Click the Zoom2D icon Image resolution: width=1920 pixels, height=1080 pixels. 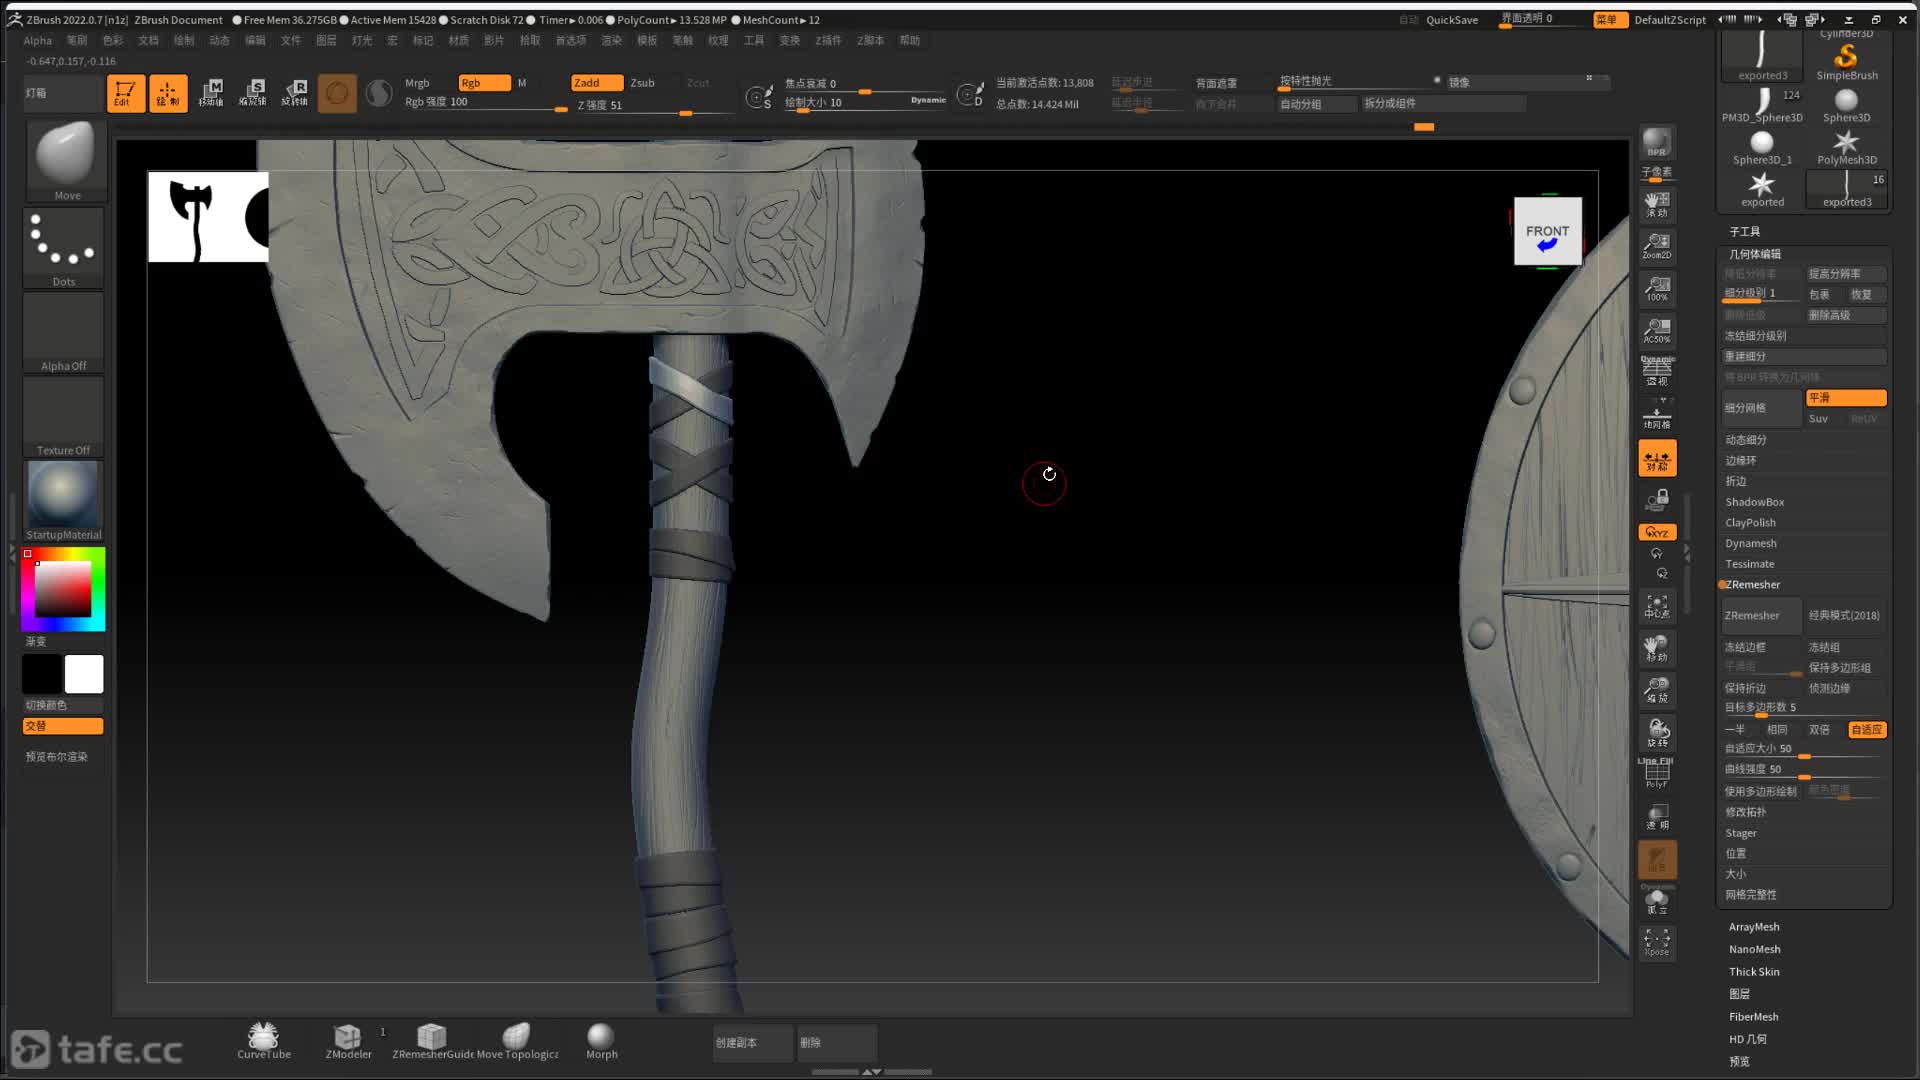point(1657,246)
